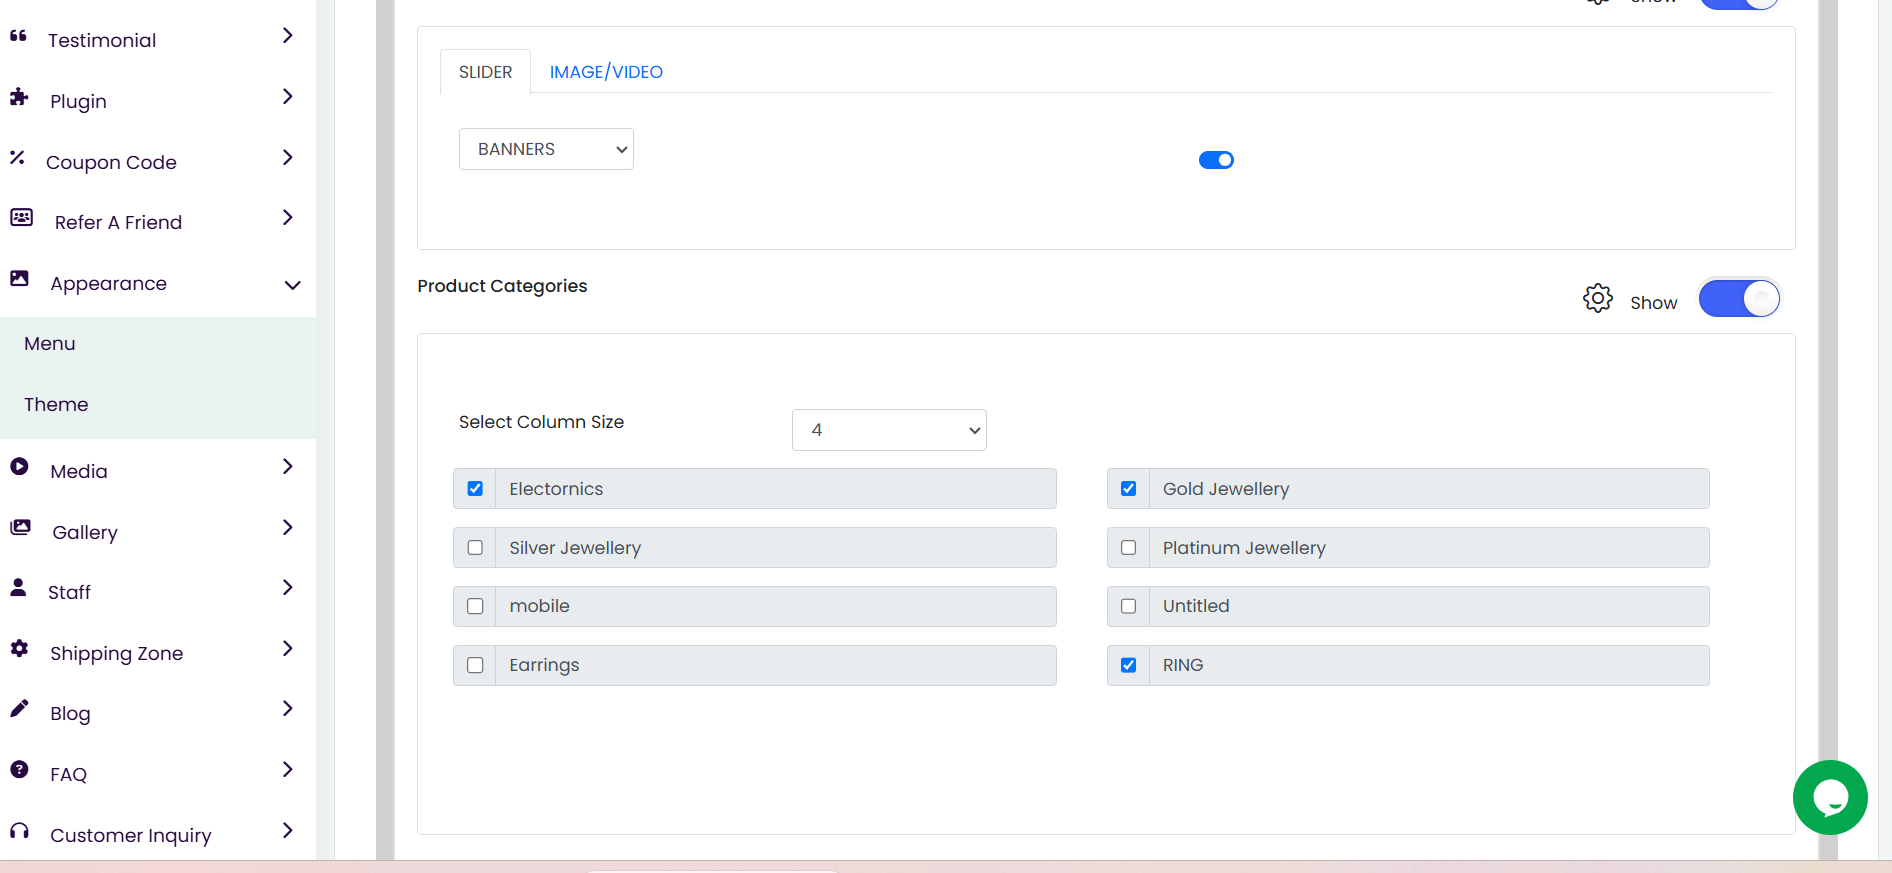
Task: Expand the Refer A Friend chevron
Action: [288, 218]
